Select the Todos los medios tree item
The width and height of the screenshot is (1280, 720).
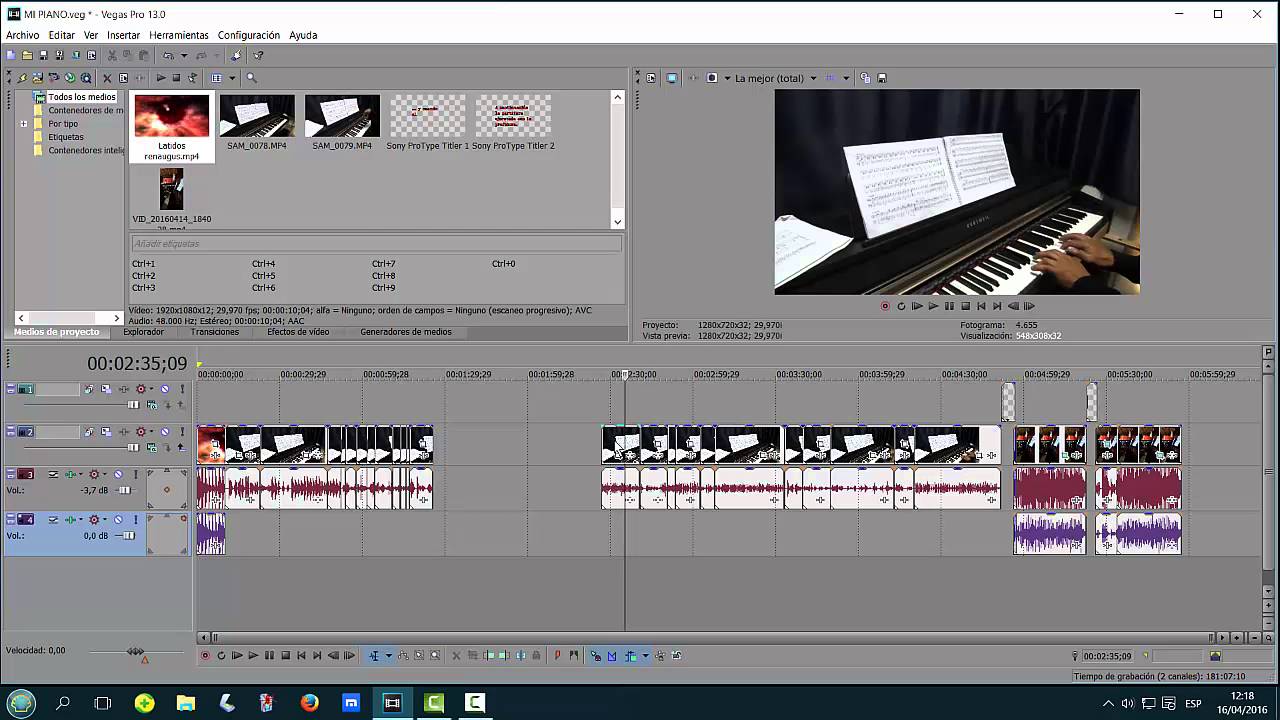pyautogui.click(x=82, y=97)
